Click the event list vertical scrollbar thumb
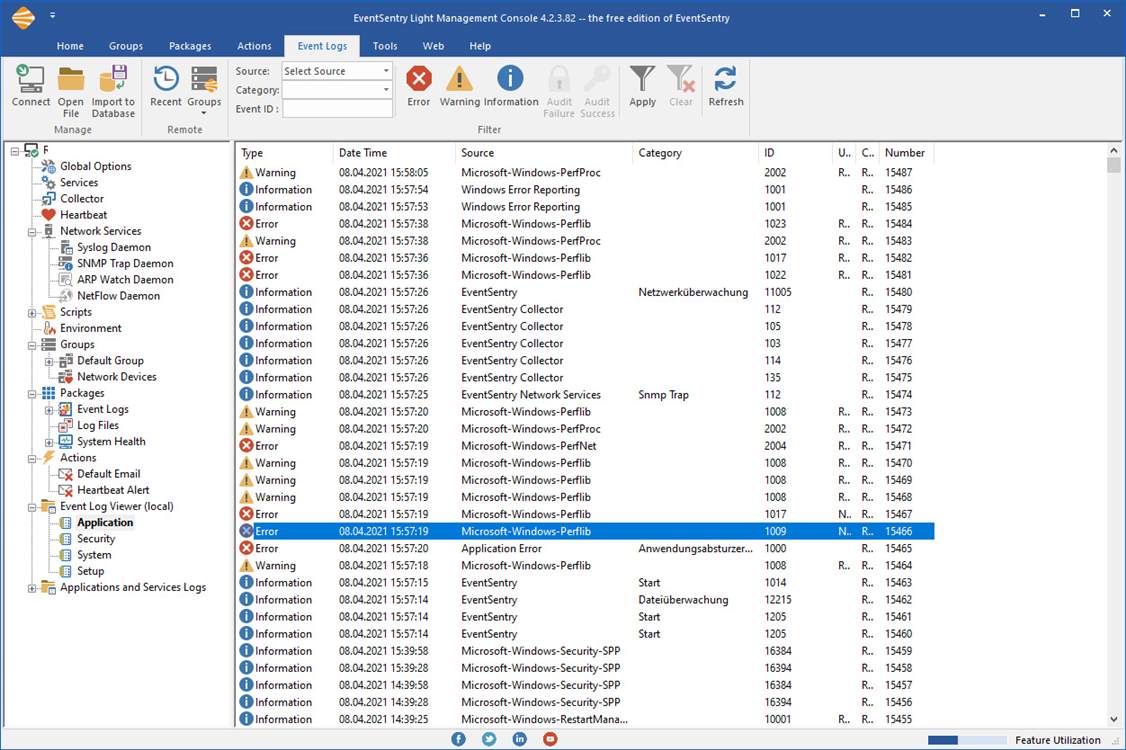Image resolution: width=1126 pixels, height=750 pixels. point(1114,165)
